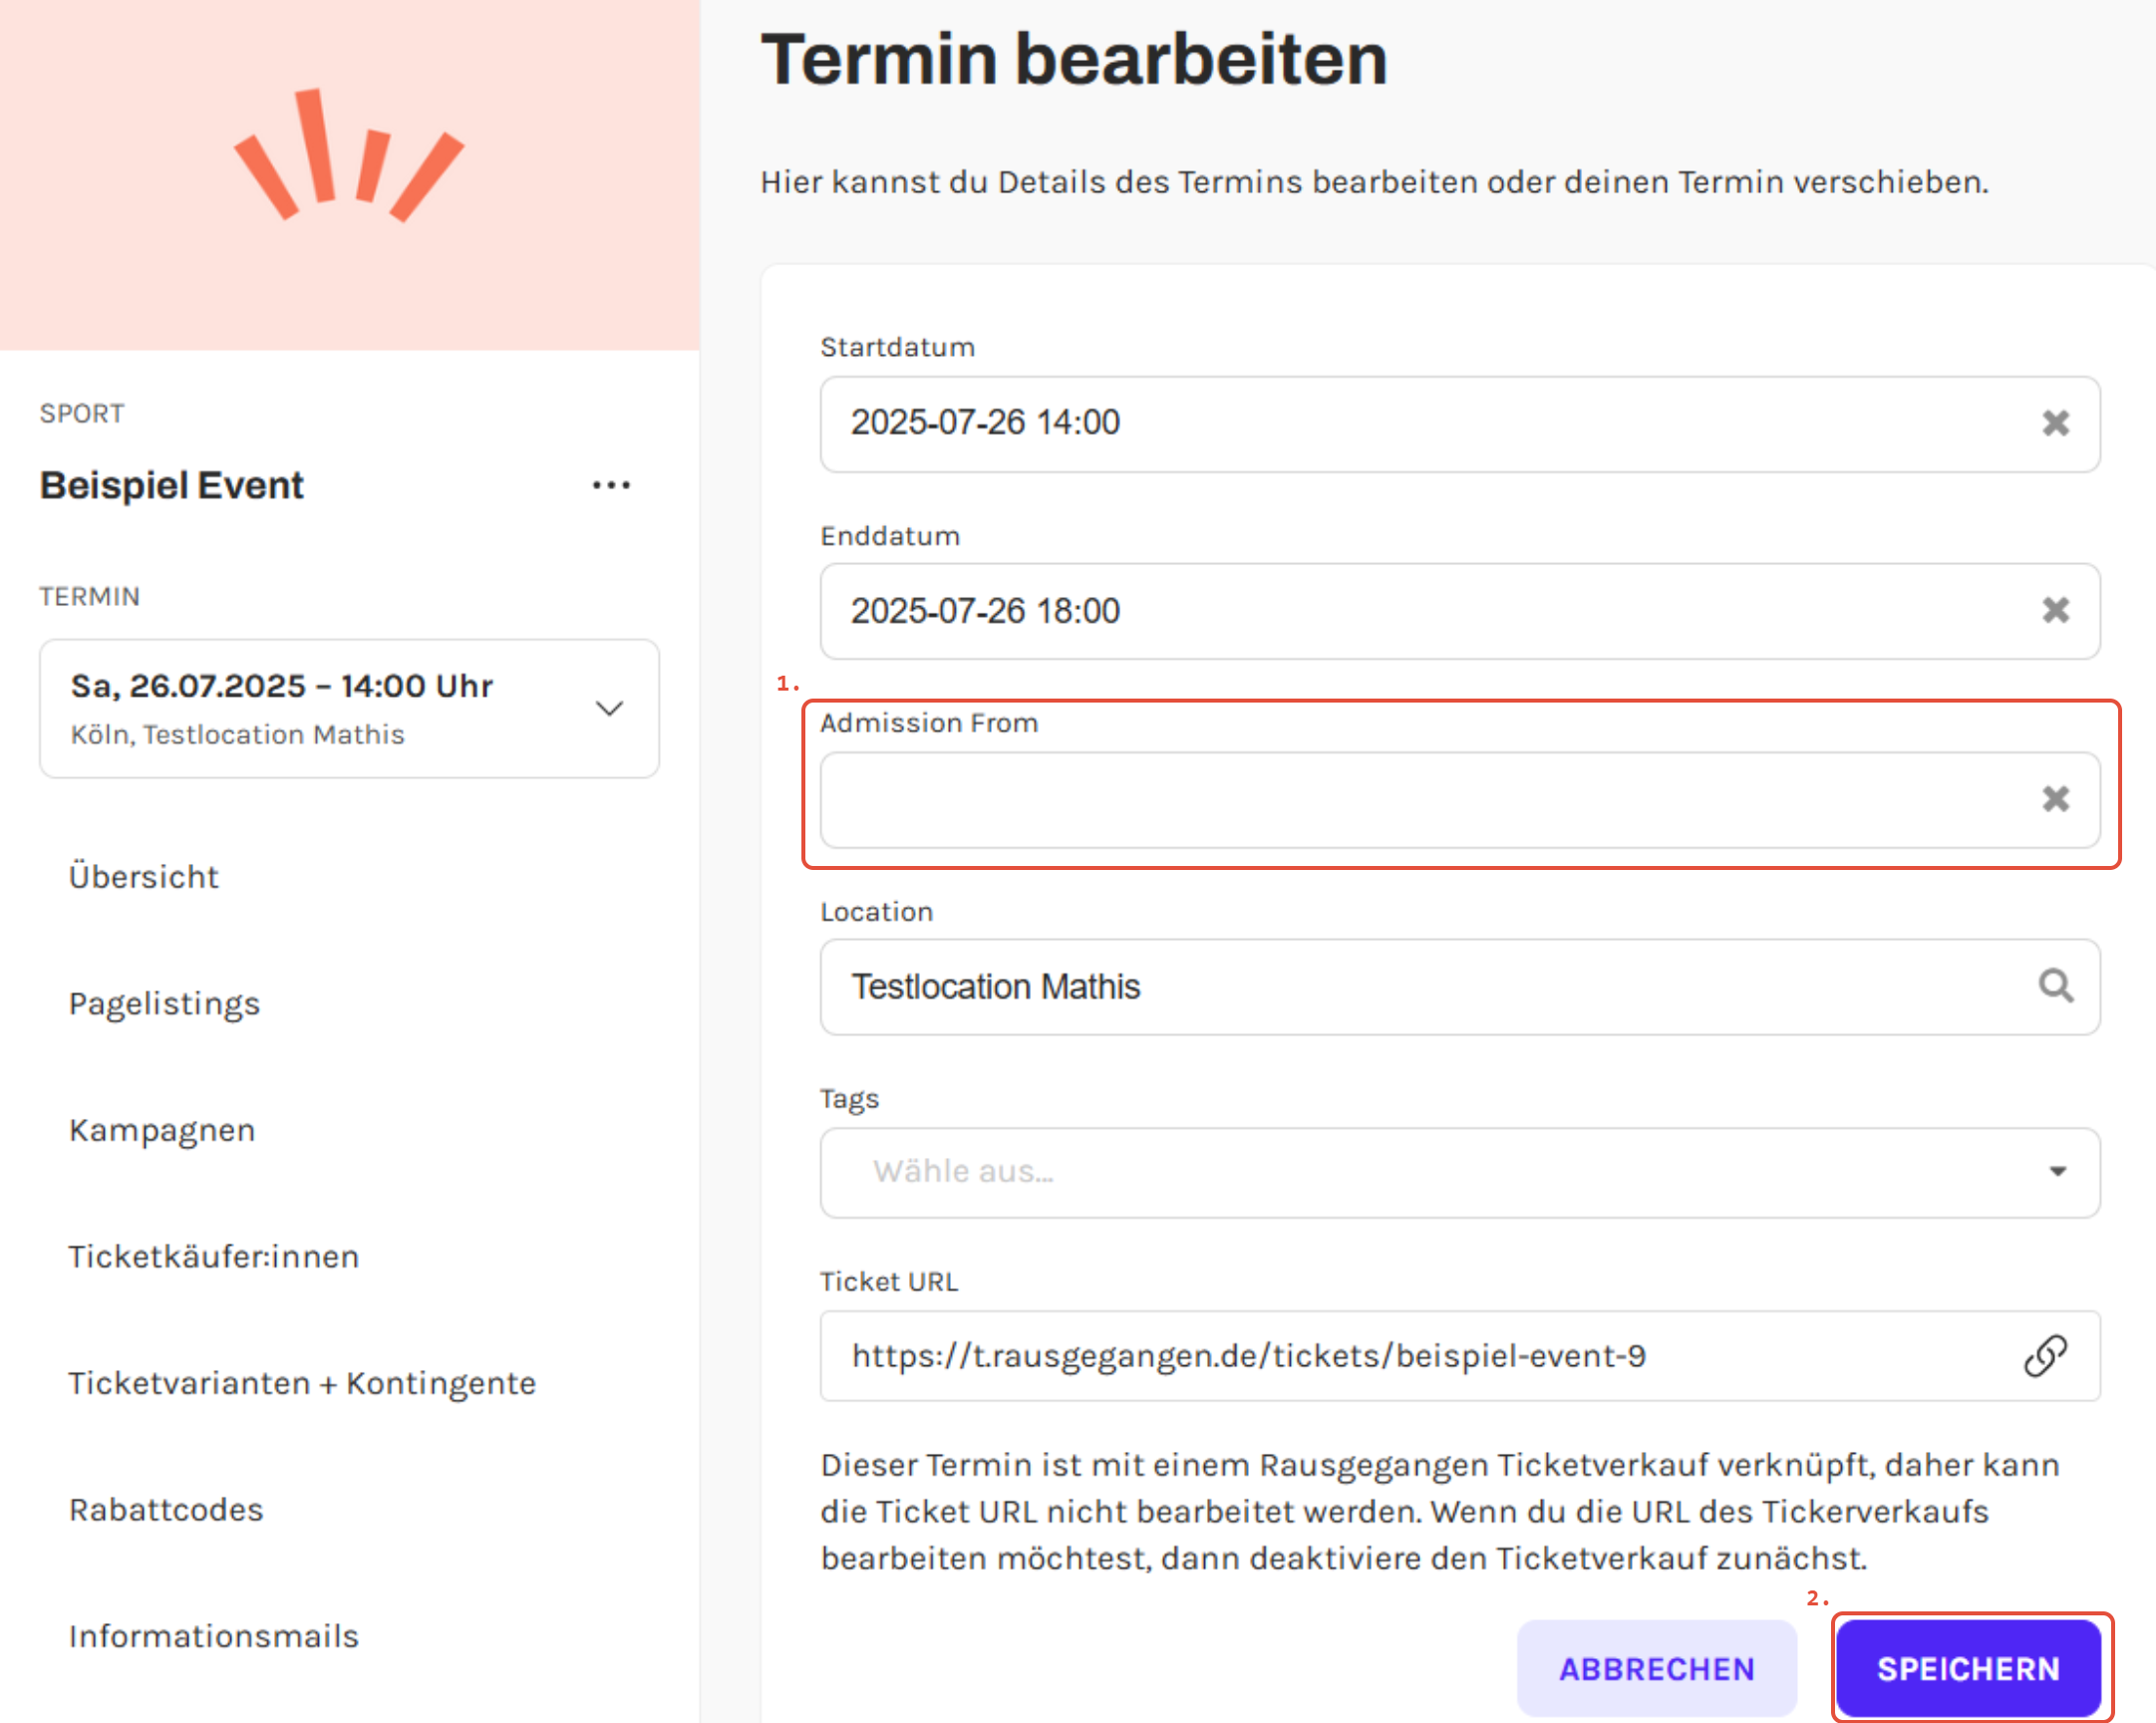
Task: Open the Tags dropdown arrow
Action: pyautogui.click(x=2057, y=1172)
